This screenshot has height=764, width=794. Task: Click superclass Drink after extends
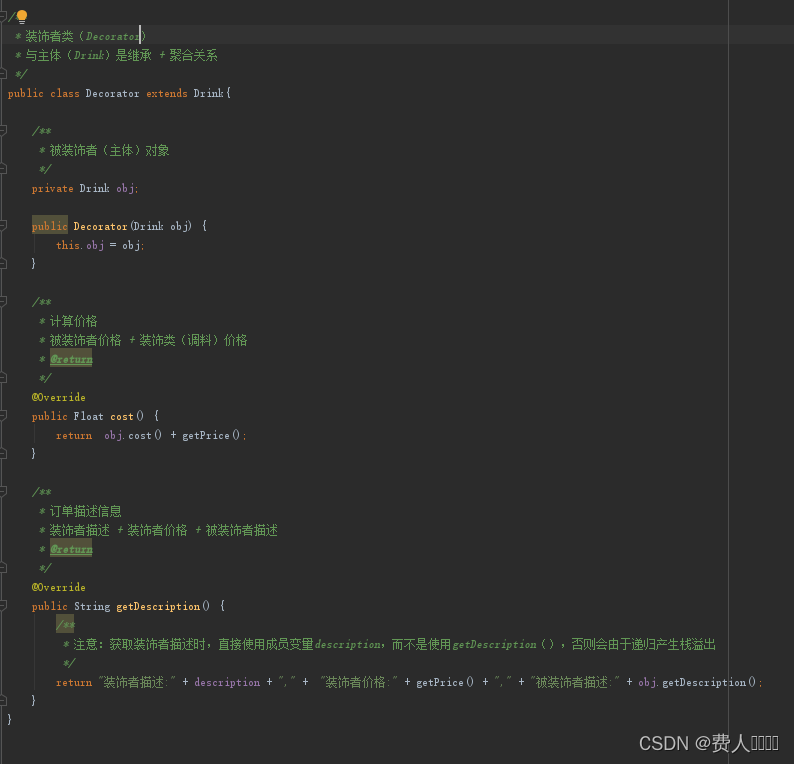[208, 93]
